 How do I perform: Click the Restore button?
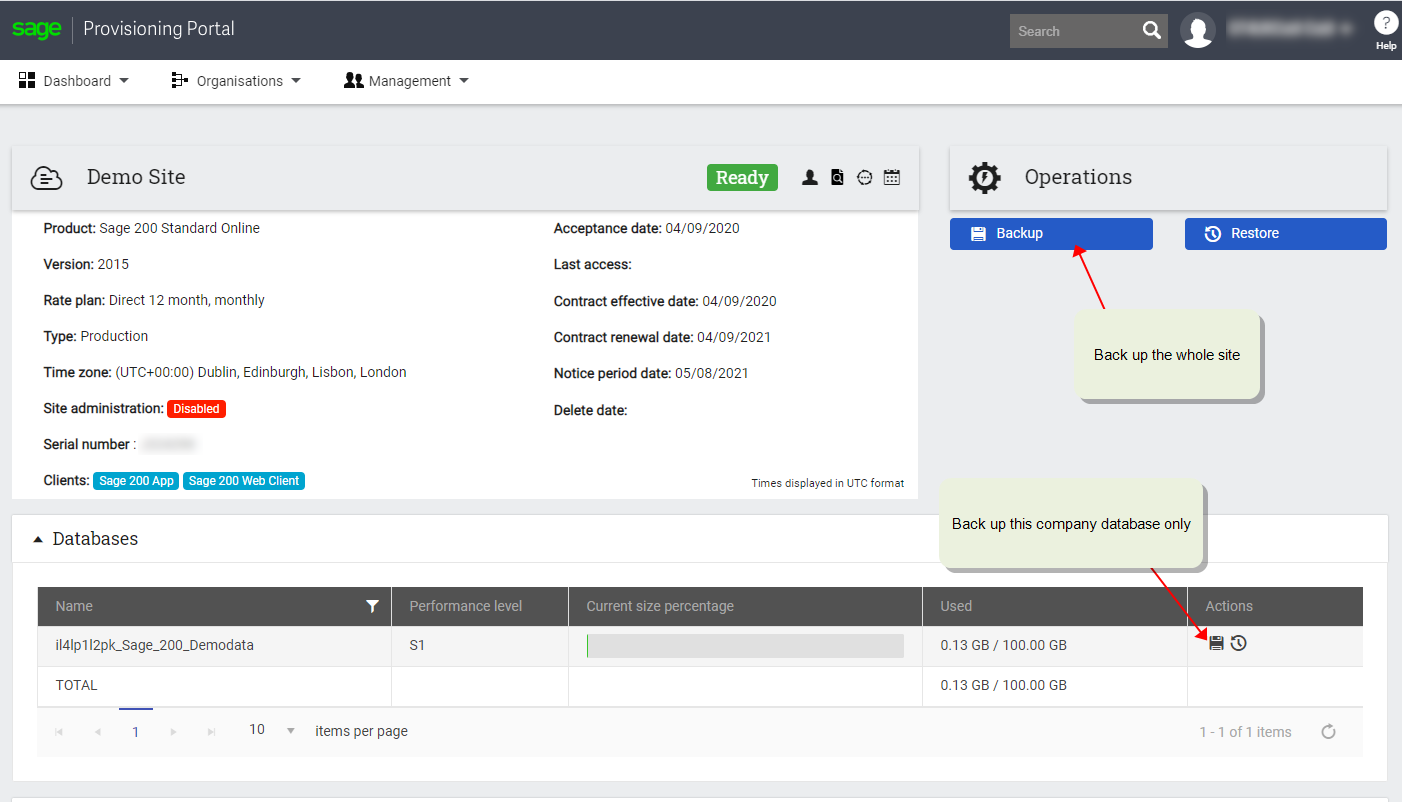[x=1286, y=234]
